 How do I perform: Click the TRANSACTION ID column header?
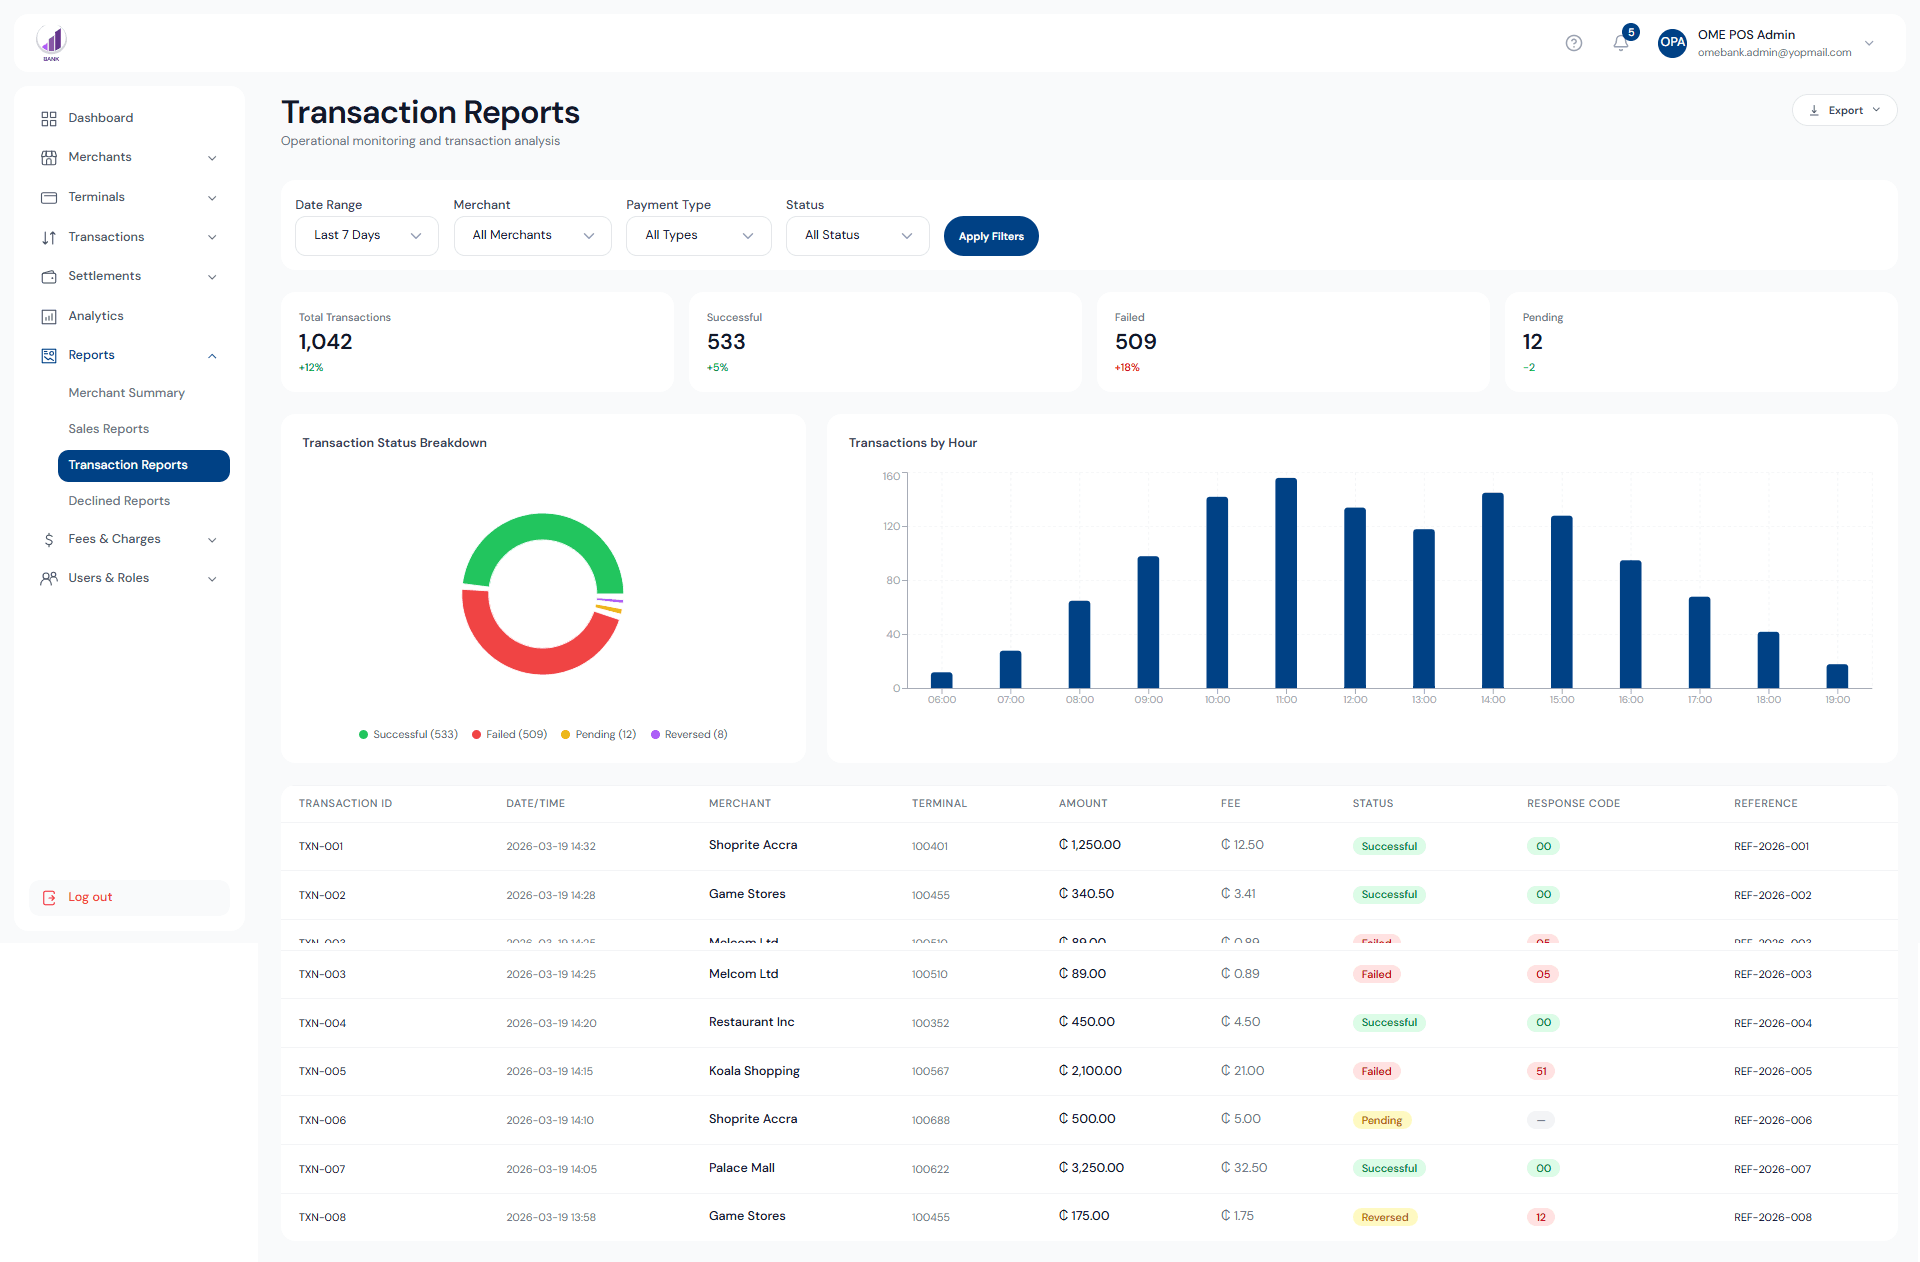[x=345, y=804]
